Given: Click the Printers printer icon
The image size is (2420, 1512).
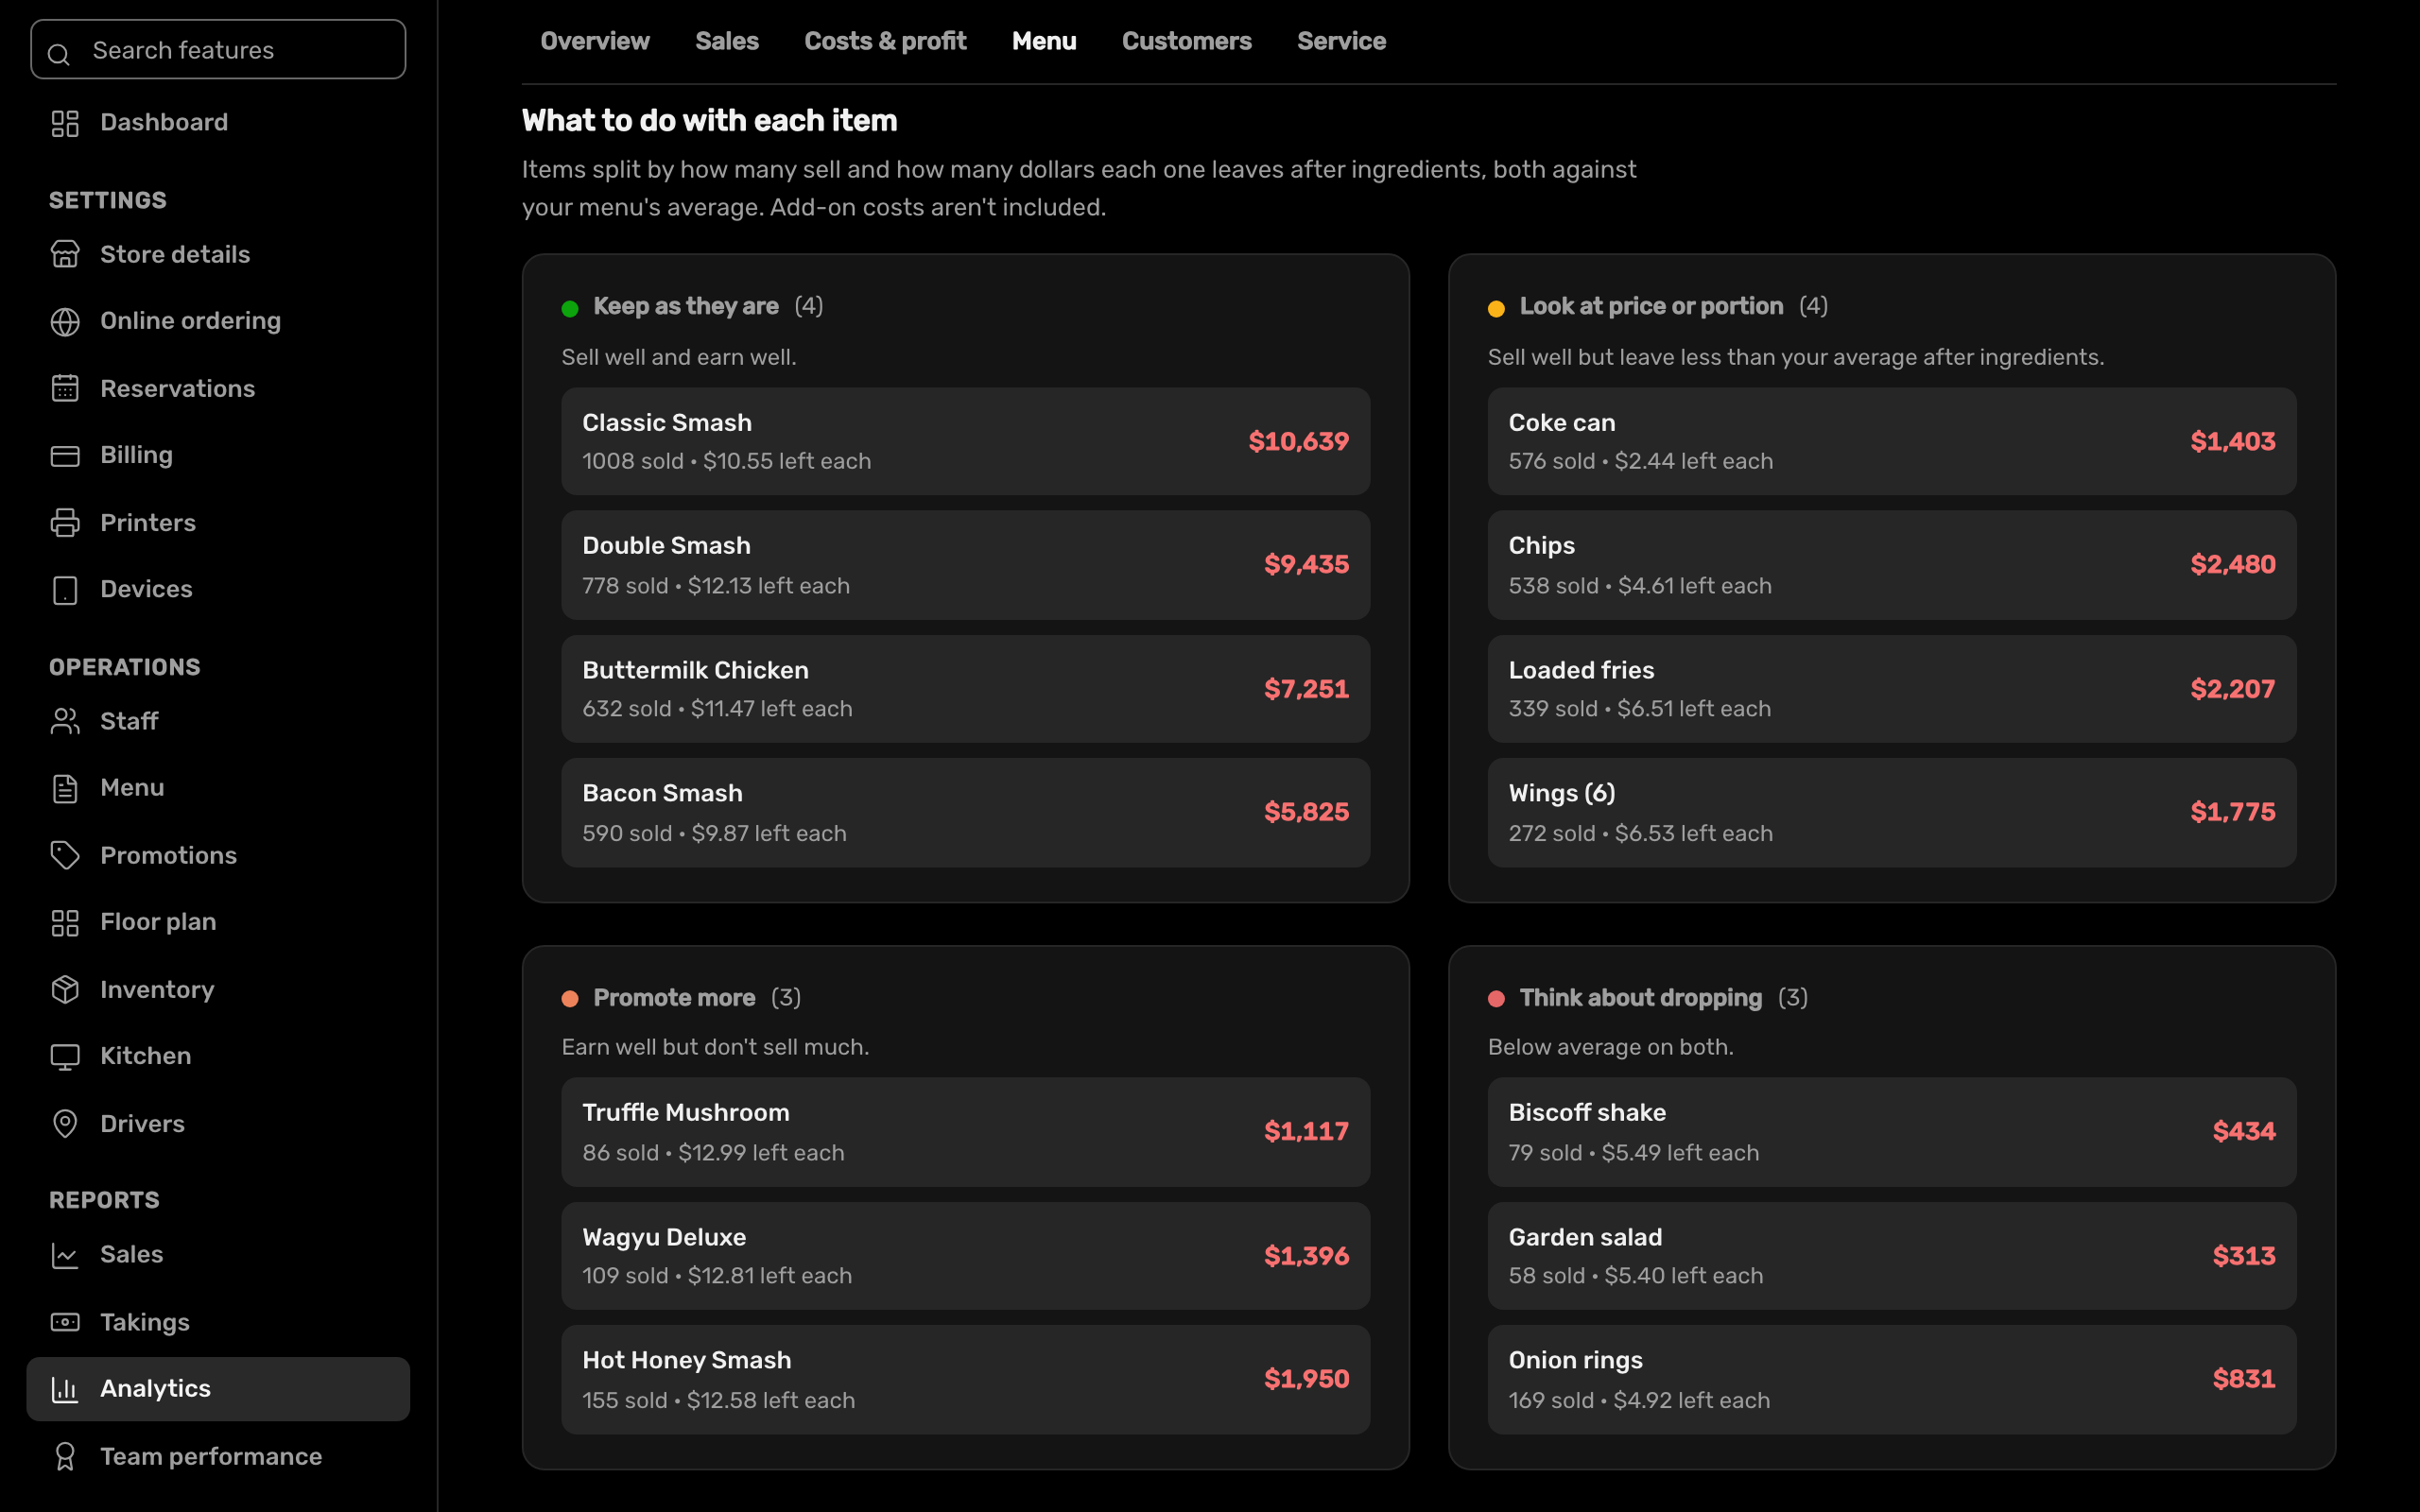Looking at the screenshot, I should click(65, 523).
